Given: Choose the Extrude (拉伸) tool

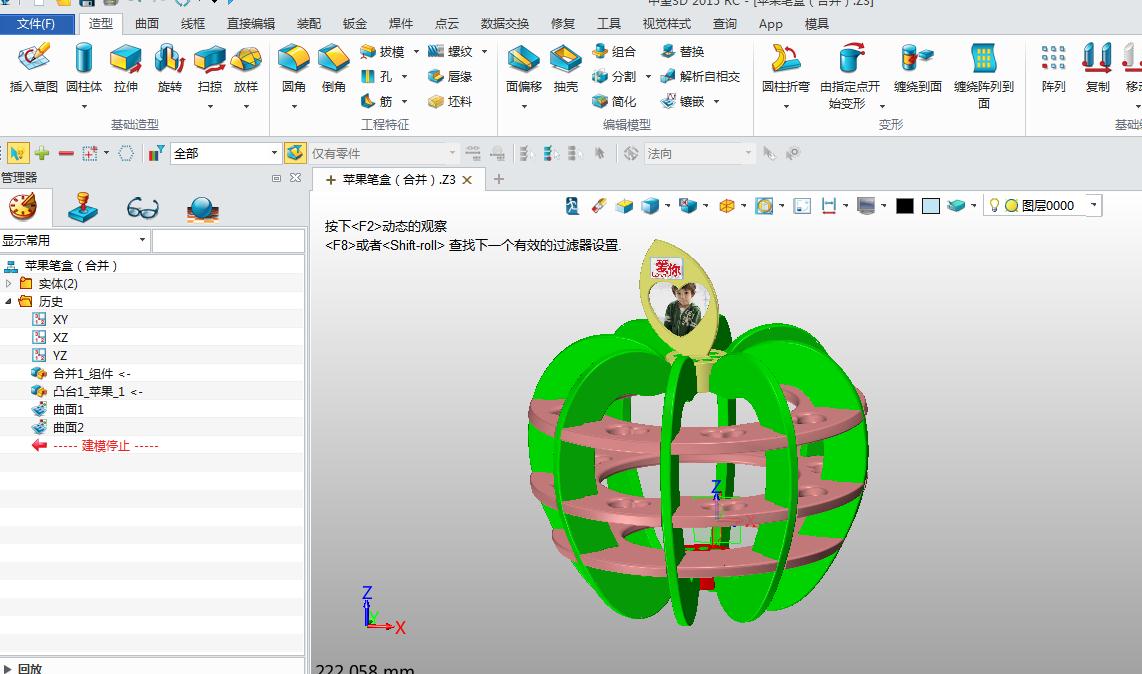Looking at the screenshot, I should pos(125,68).
